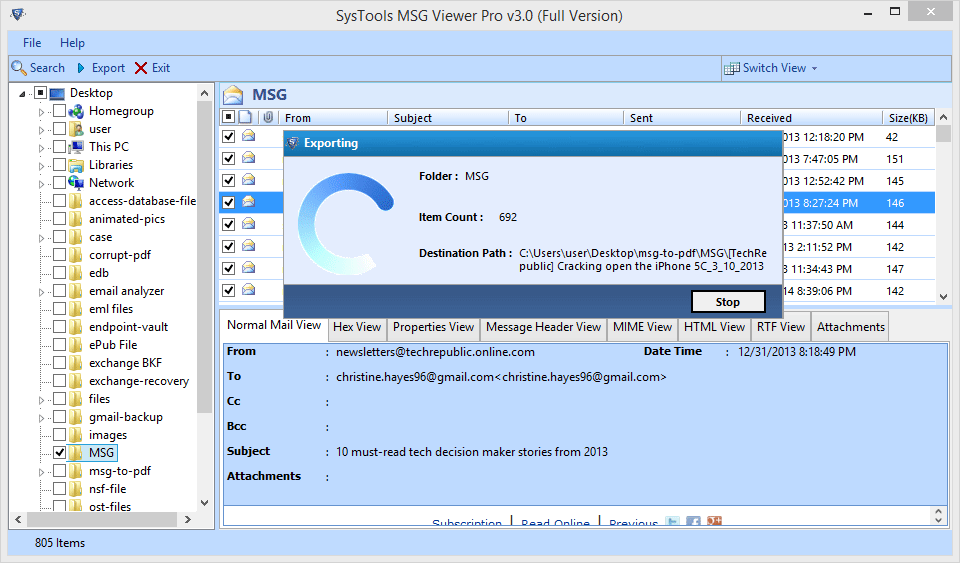
Task: Sort list by the Size(KB) column header
Action: (x=908, y=117)
